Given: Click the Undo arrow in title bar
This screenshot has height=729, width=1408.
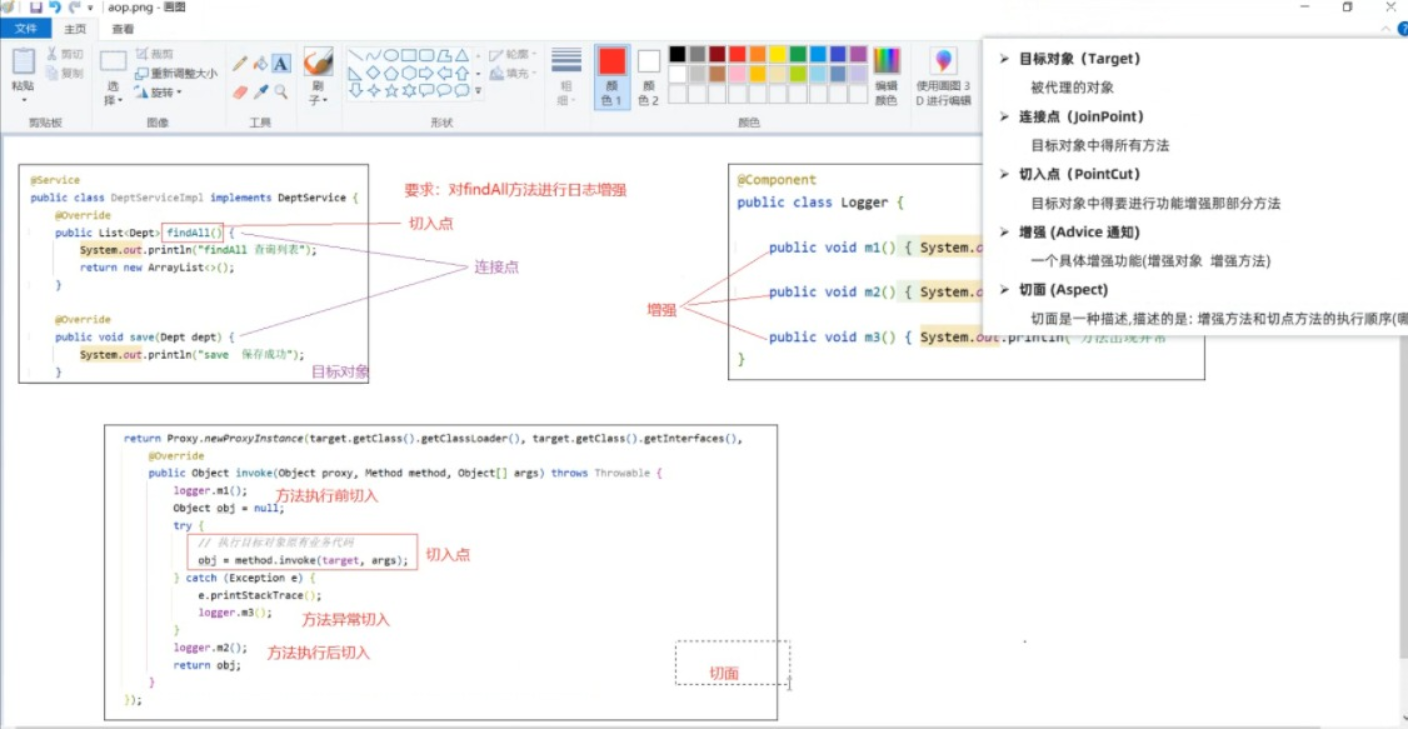Looking at the screenshot, I should [55, 7].
